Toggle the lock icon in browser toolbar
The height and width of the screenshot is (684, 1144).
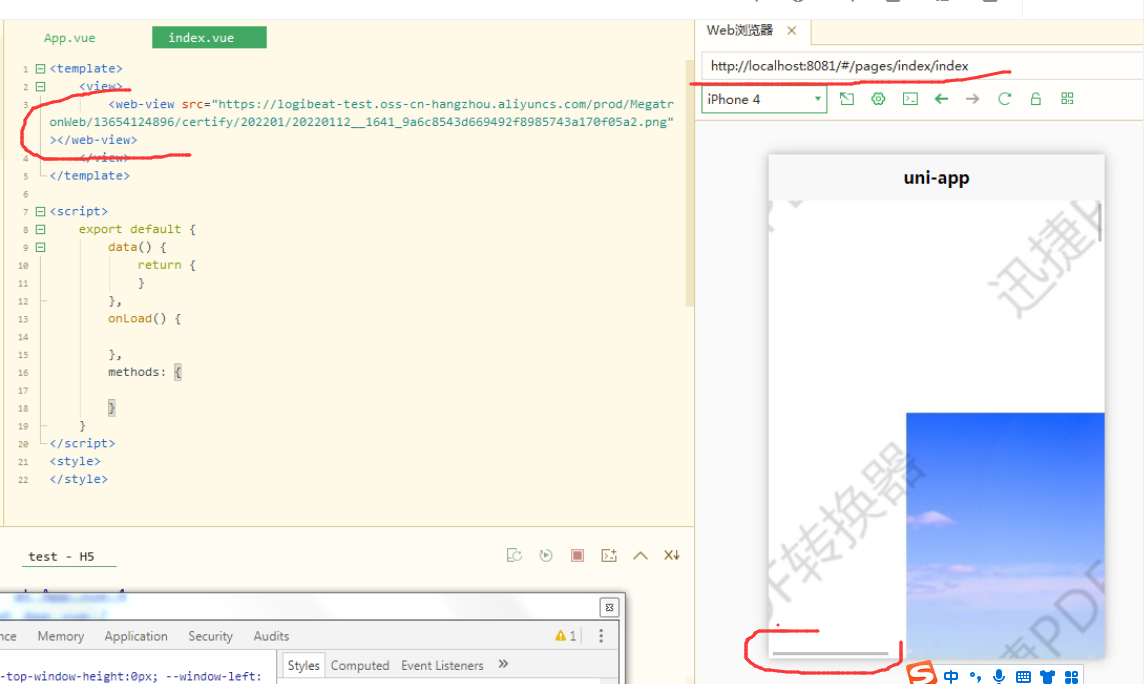tap(1035, 99)
